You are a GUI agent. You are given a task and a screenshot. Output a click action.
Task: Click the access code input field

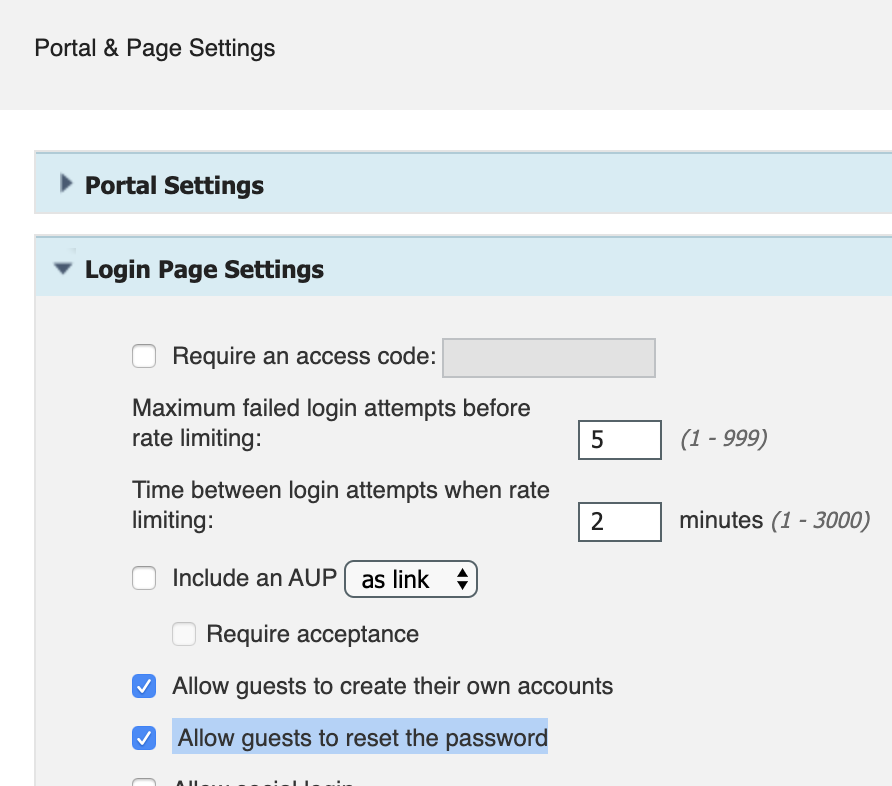[548, 357]
